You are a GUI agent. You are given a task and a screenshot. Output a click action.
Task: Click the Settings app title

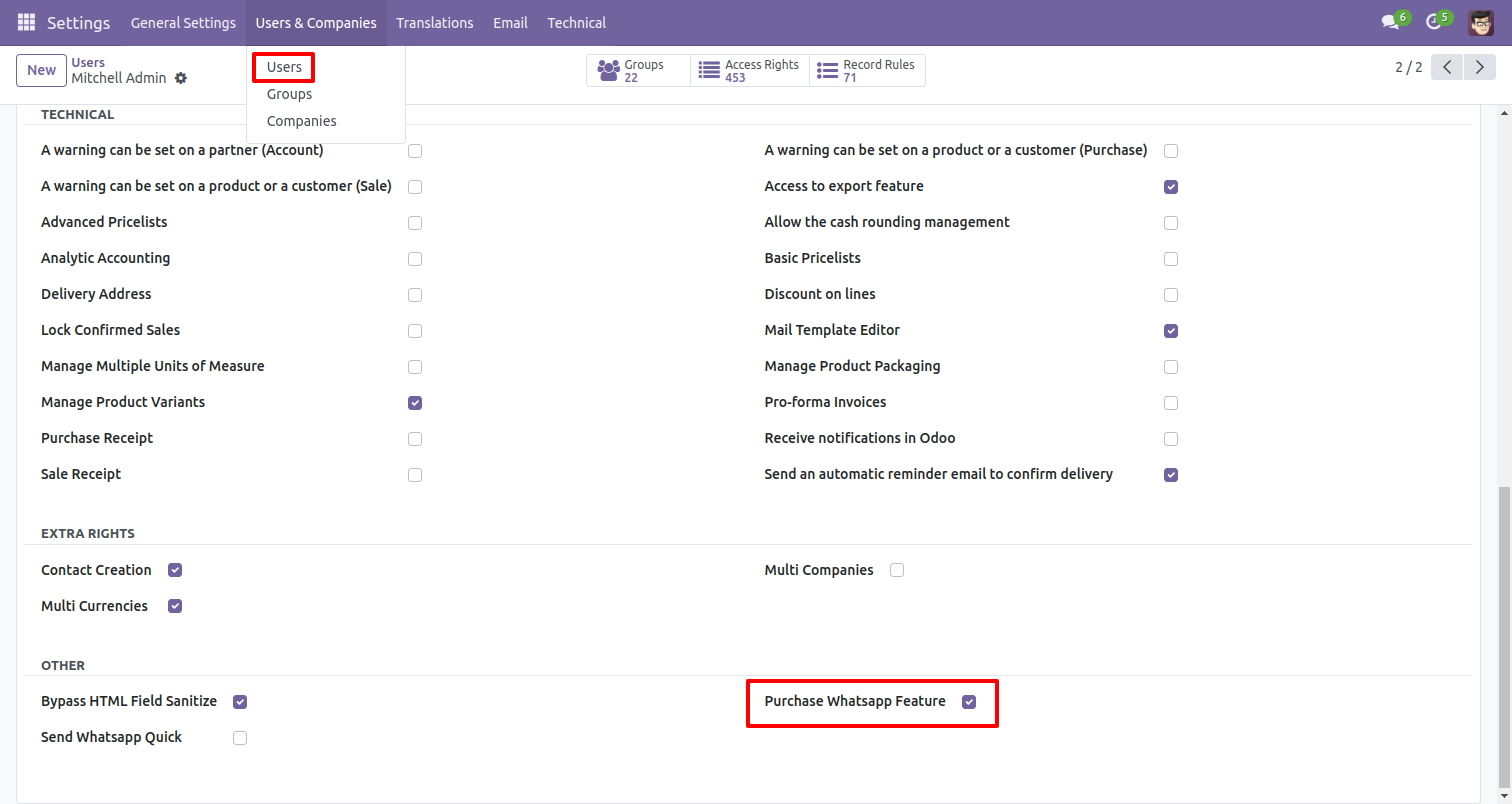click(79, 22)
